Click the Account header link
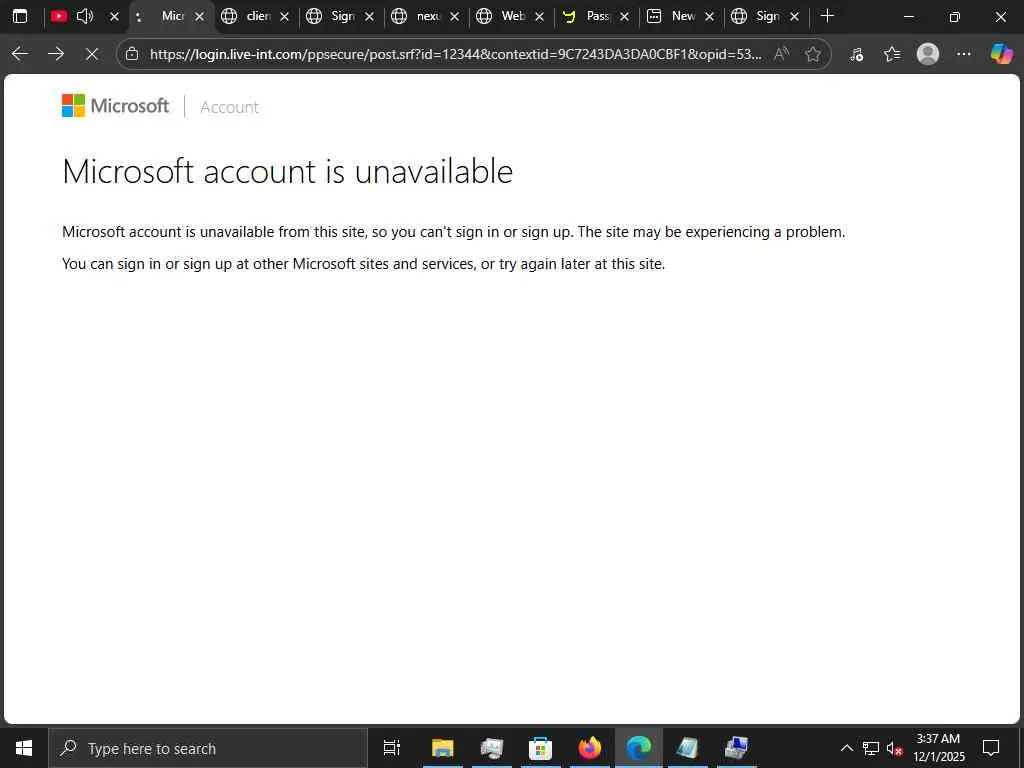This screenshot has width=1024, height=768. (229, 107)
